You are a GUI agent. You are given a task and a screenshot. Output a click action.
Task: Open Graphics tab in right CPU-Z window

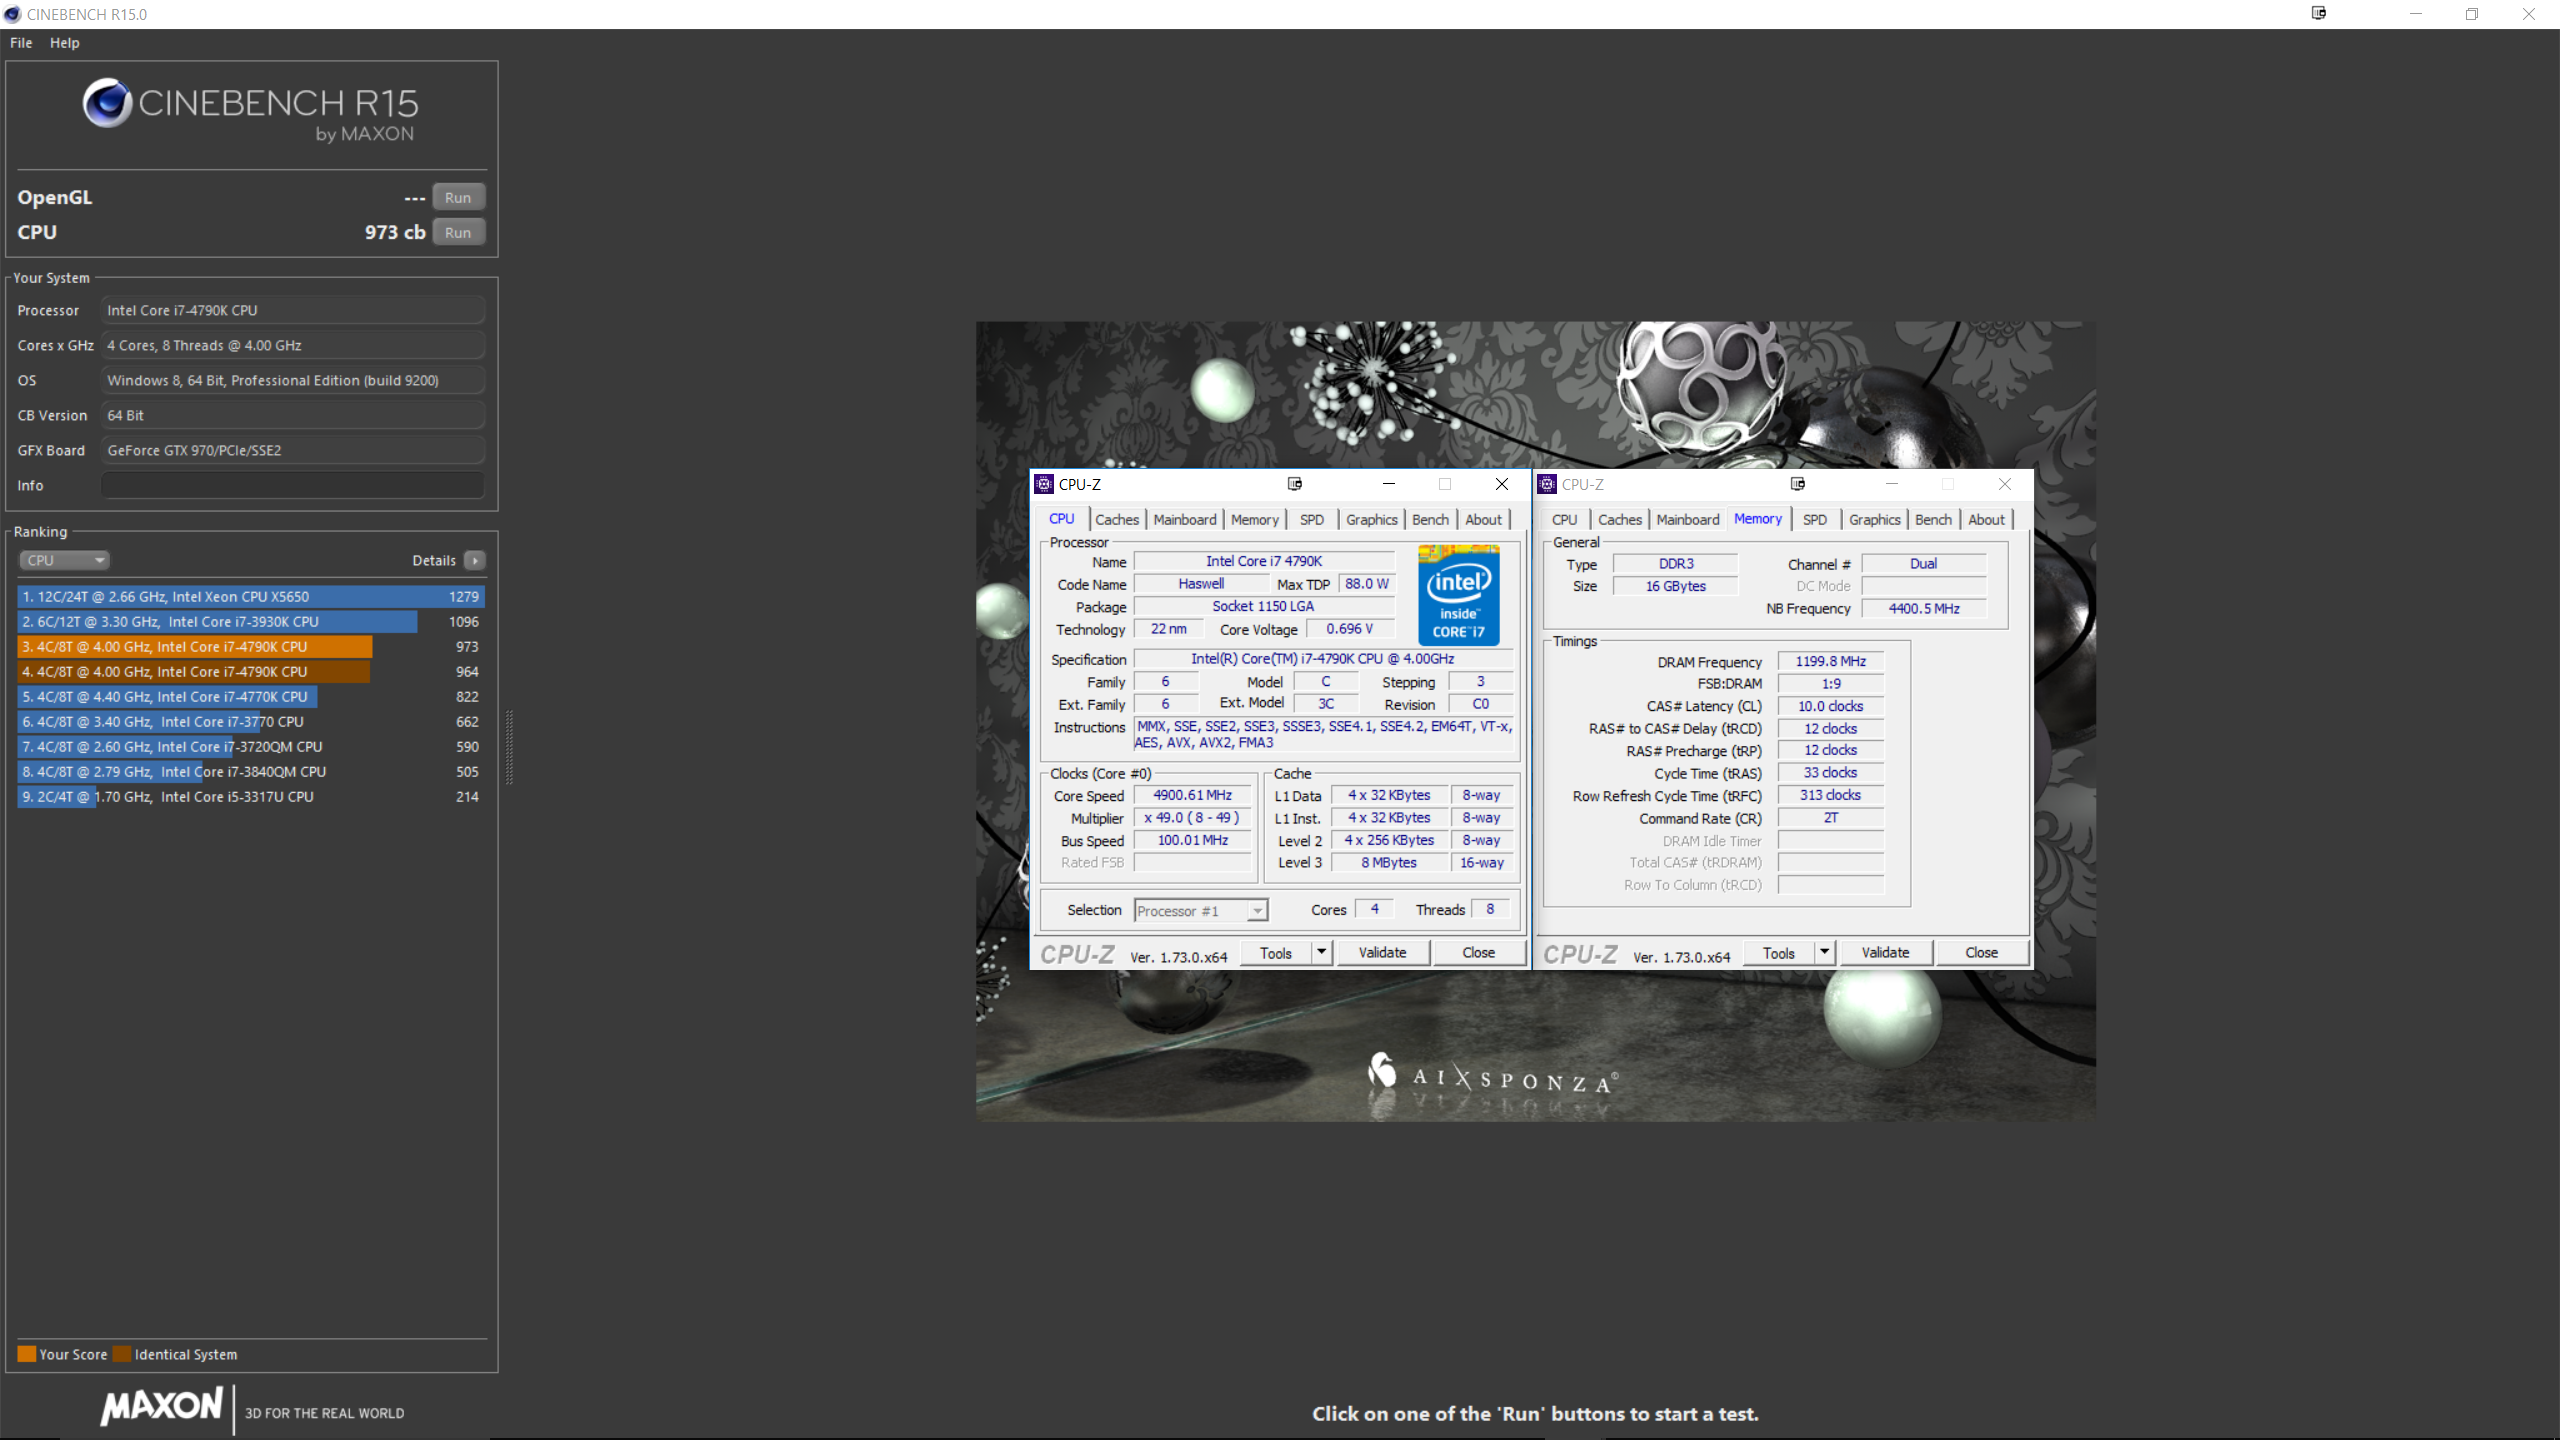(1875, 519)
